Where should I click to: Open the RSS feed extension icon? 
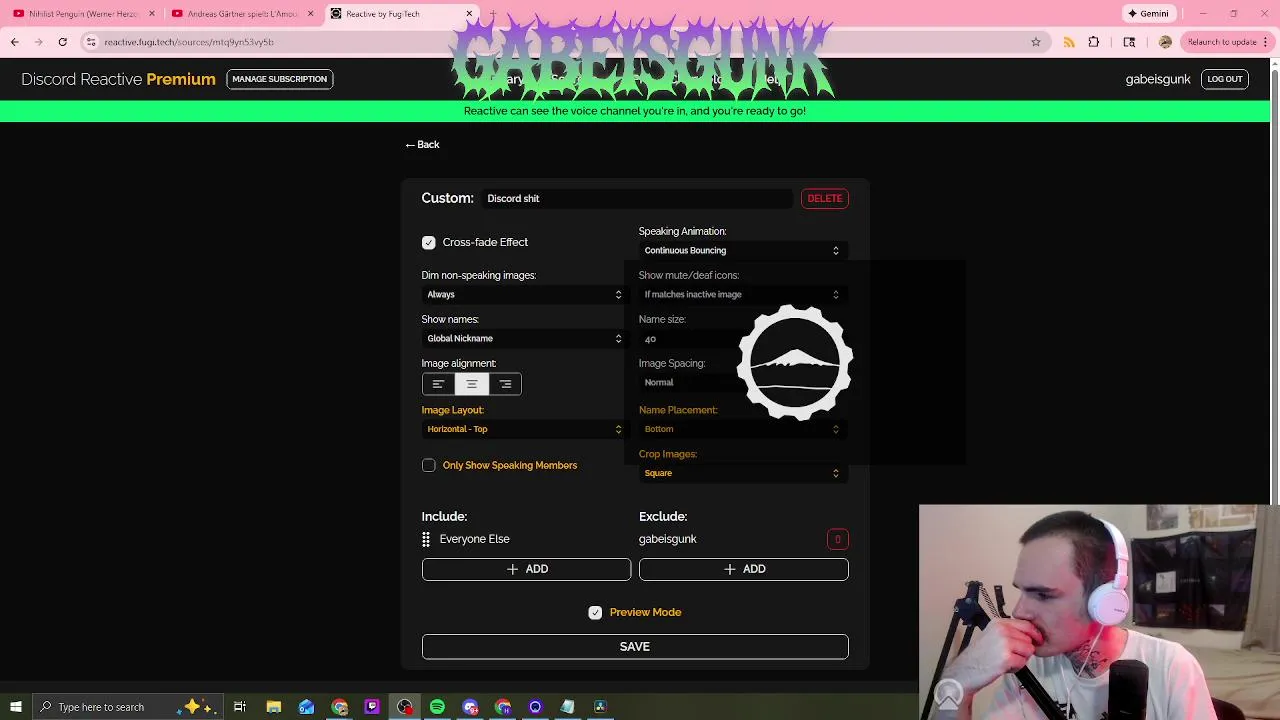click(1069, 42)
